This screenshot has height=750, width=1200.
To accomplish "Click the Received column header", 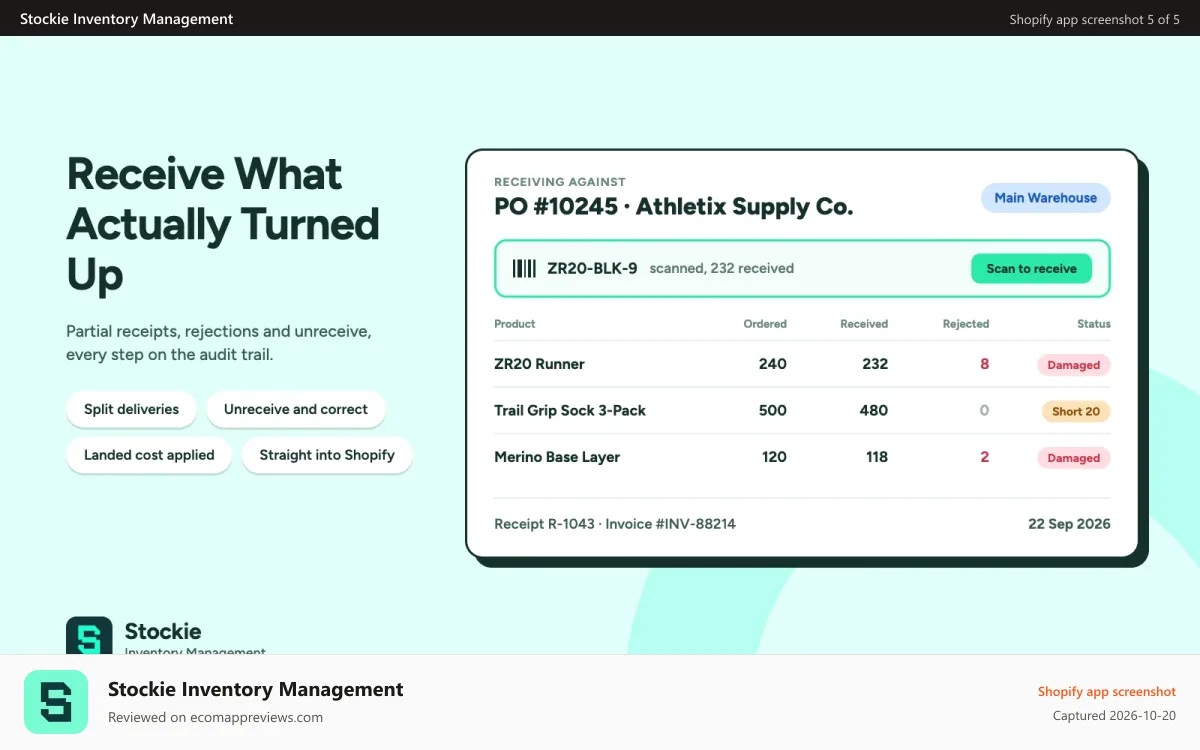I will pos(864,324).
